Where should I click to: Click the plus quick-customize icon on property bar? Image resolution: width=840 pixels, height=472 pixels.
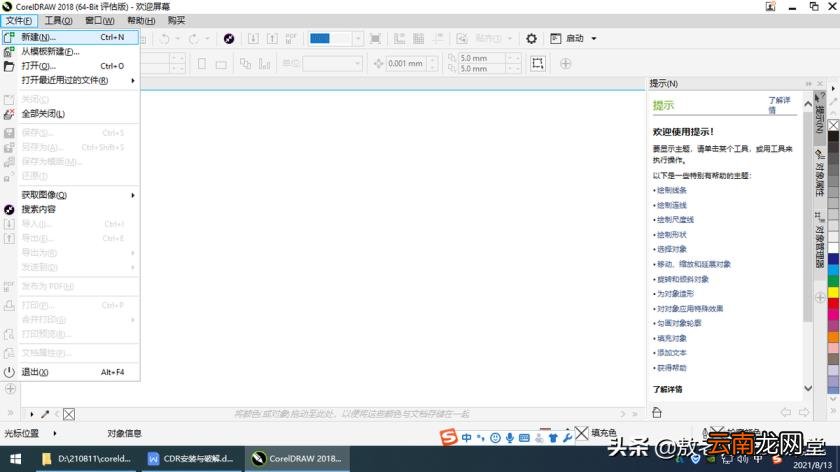tap(565, 64)
